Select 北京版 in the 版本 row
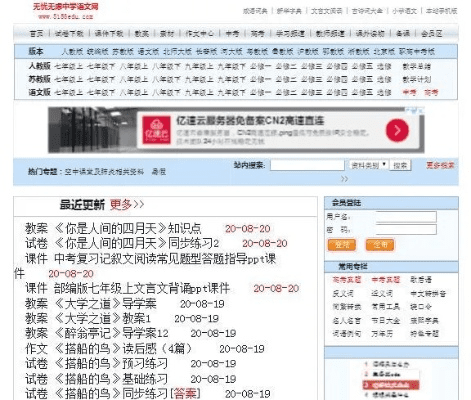This screenshot has width=471, height=400. 384,52
